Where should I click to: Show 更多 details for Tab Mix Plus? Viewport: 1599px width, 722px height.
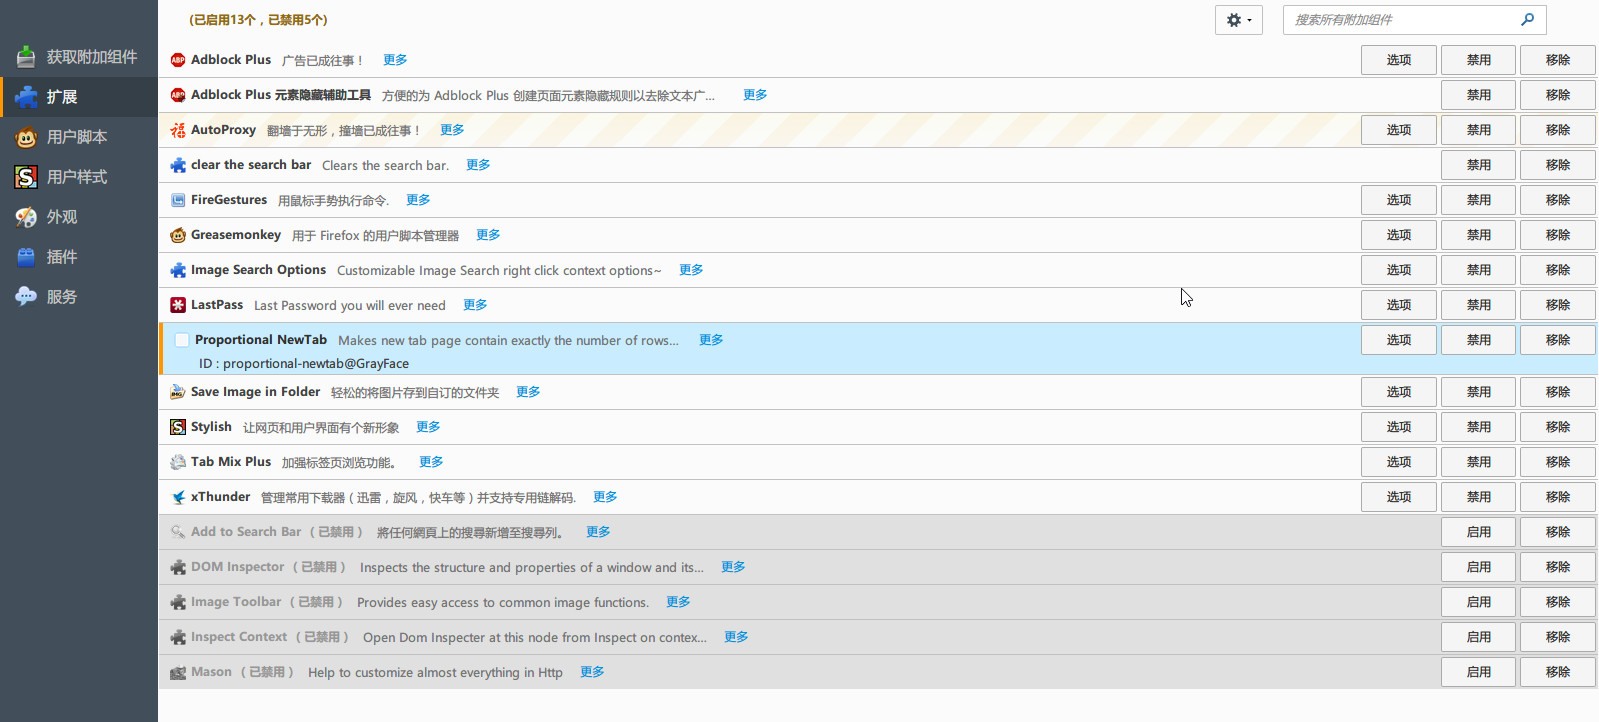tap(431, 462)
